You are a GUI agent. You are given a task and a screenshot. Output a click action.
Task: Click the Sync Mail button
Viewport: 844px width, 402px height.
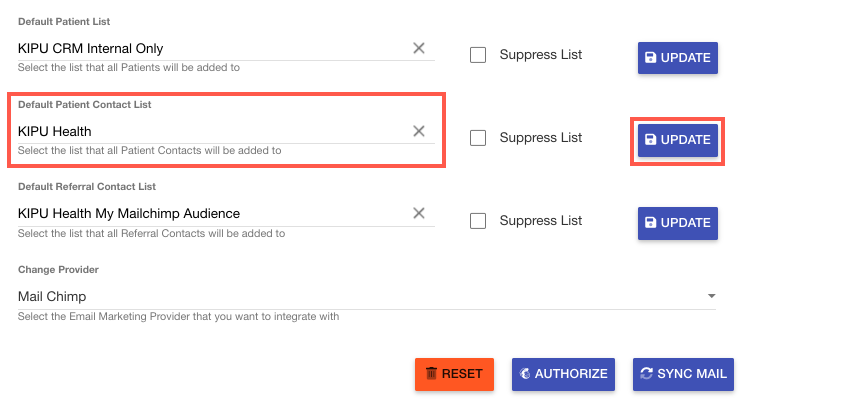[x=683, y=374]
